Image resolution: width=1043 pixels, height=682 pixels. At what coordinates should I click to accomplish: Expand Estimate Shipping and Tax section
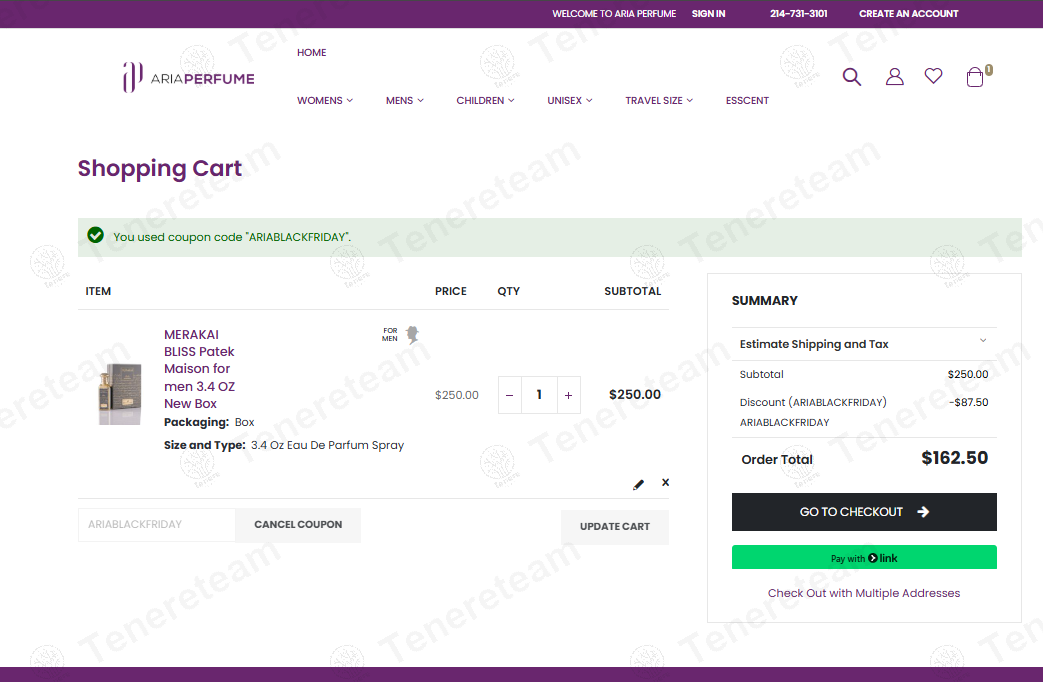point(863,344)
